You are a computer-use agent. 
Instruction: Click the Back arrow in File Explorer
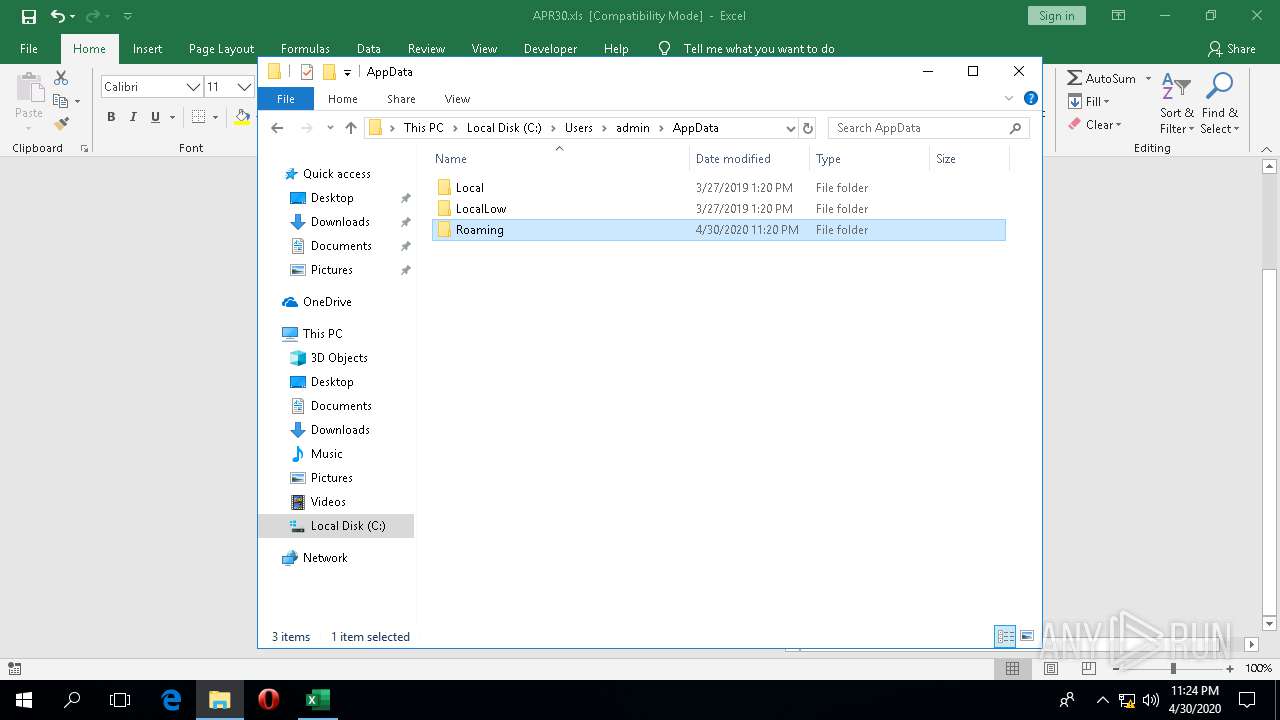click(x=277, y=128)
